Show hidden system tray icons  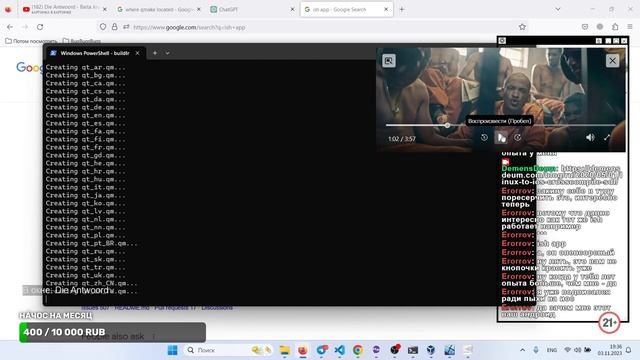coord(522,350)
